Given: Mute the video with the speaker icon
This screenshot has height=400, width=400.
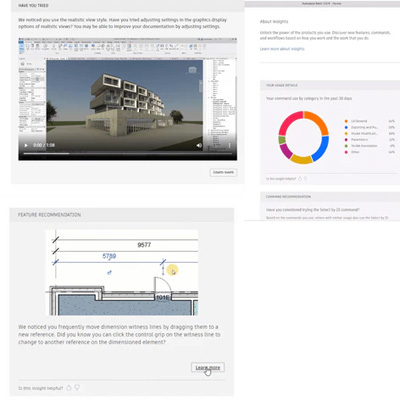Looking at the screenshot, I should [x=199, y=145].
